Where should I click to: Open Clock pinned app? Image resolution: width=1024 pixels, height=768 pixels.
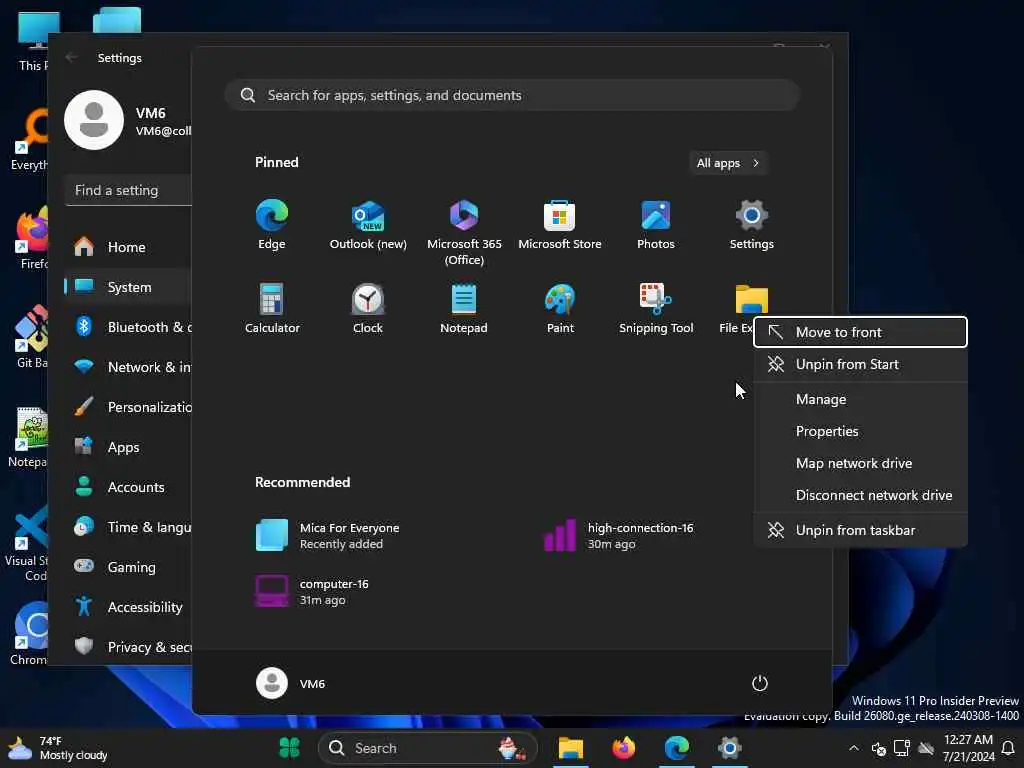368,308
